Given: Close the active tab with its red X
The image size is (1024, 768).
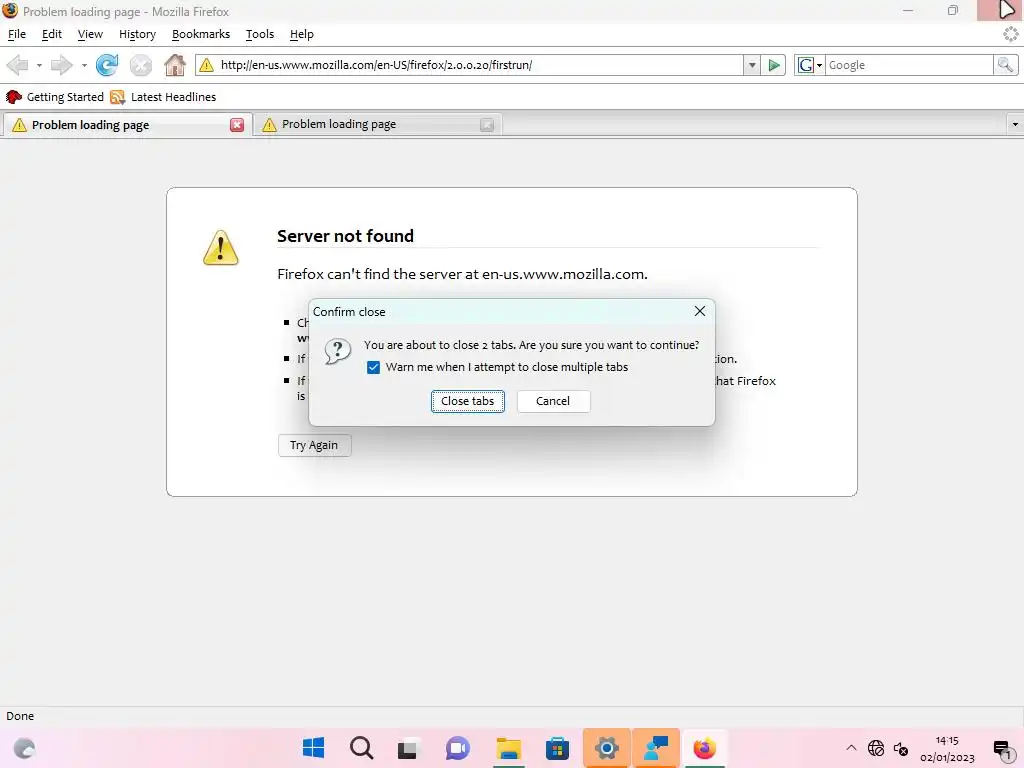Looking at the screenshot, I should (237, 125).
